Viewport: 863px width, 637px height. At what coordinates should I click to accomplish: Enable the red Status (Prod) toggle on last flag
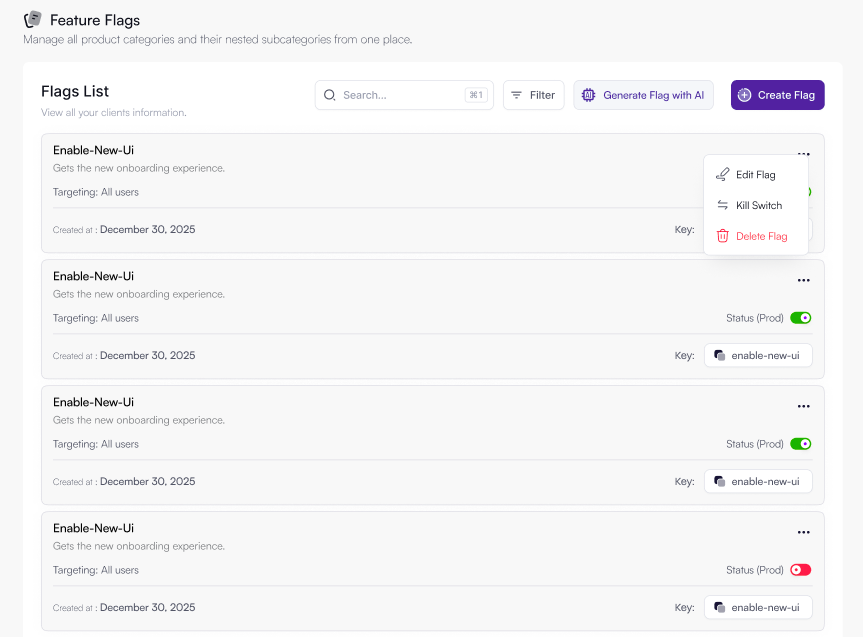(800, 569)
